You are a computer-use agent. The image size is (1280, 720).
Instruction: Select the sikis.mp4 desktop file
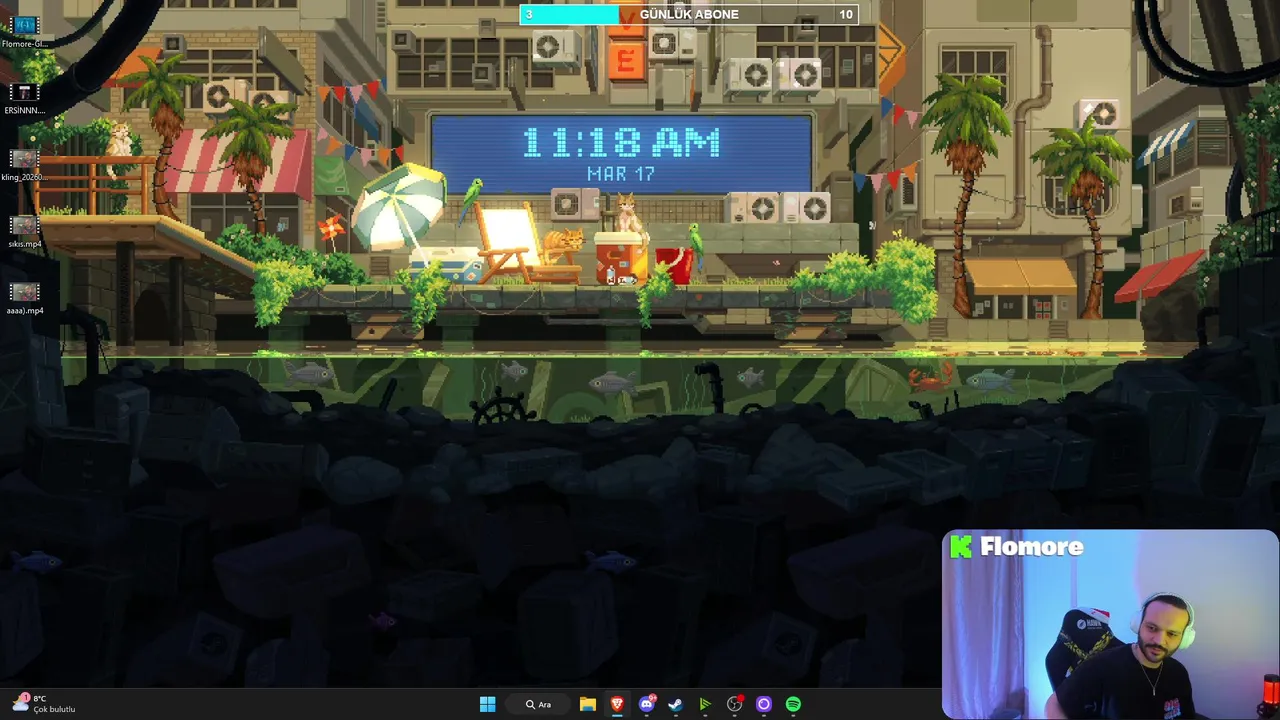[x=24, y=231]
